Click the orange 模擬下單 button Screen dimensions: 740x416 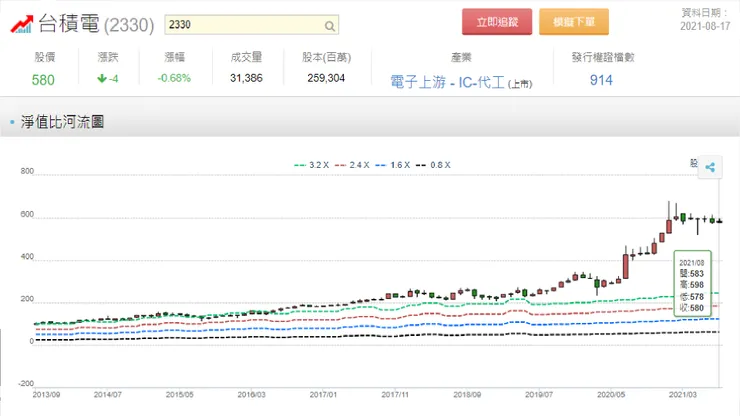pyautogui.click(x=574, y=22)
